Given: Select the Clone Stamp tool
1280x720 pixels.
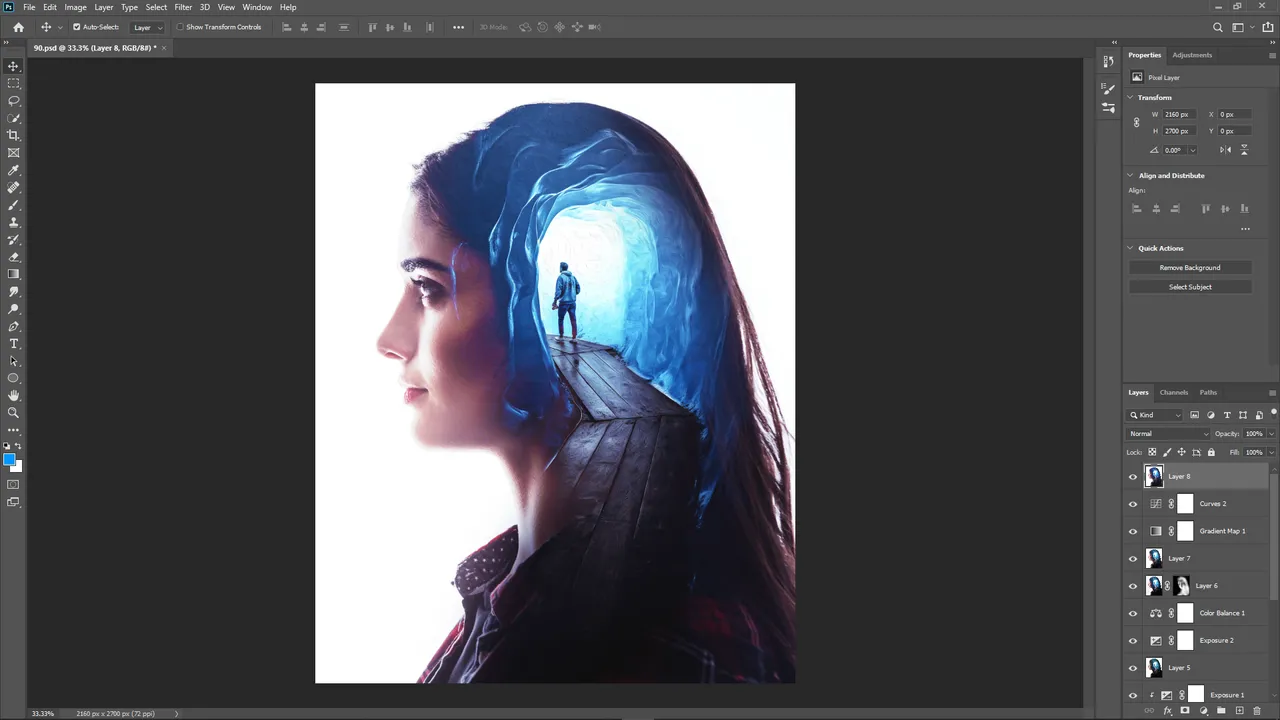Looking at the screenshot, I should click(x=13, y=222).
